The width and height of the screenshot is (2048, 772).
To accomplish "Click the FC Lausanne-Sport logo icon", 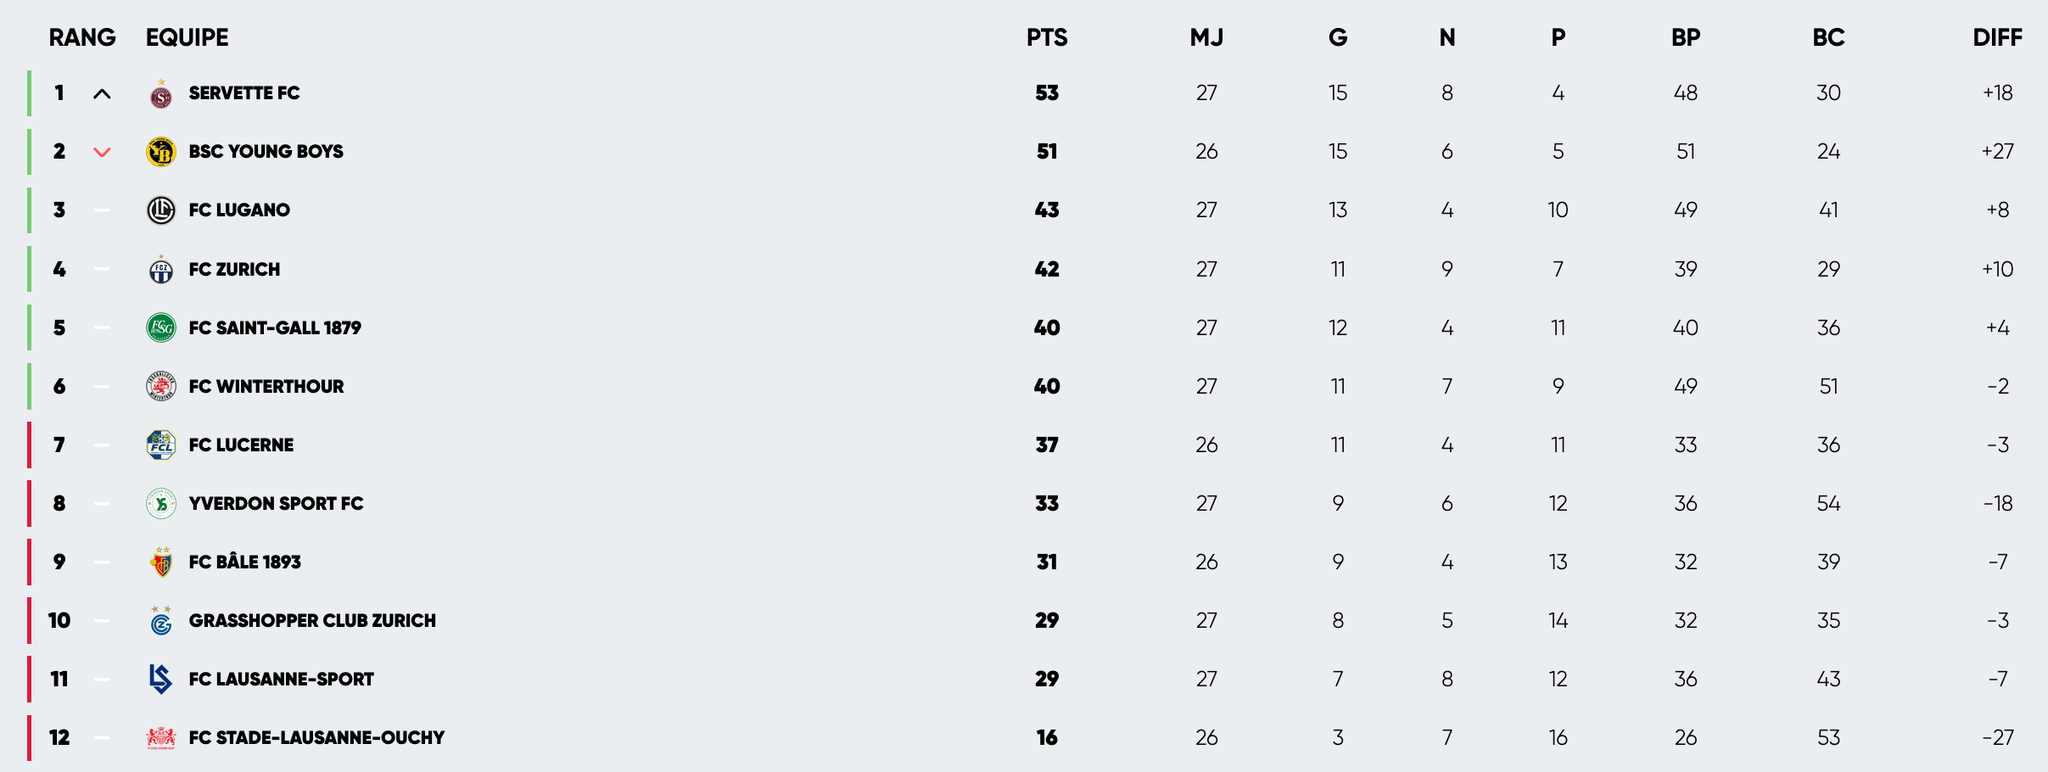I will [161, 679].
